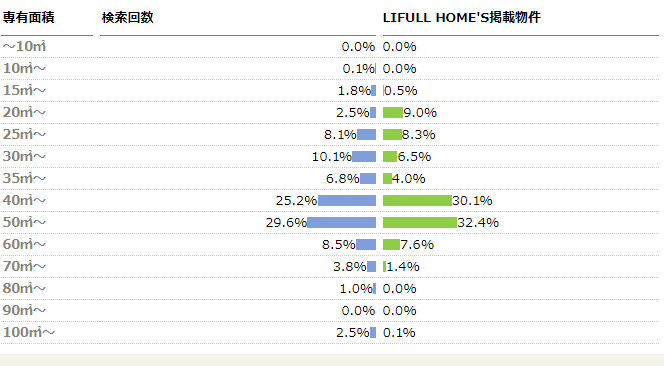
Task: Click the 〜10㎡ row label
Action: tap(24, 46)
